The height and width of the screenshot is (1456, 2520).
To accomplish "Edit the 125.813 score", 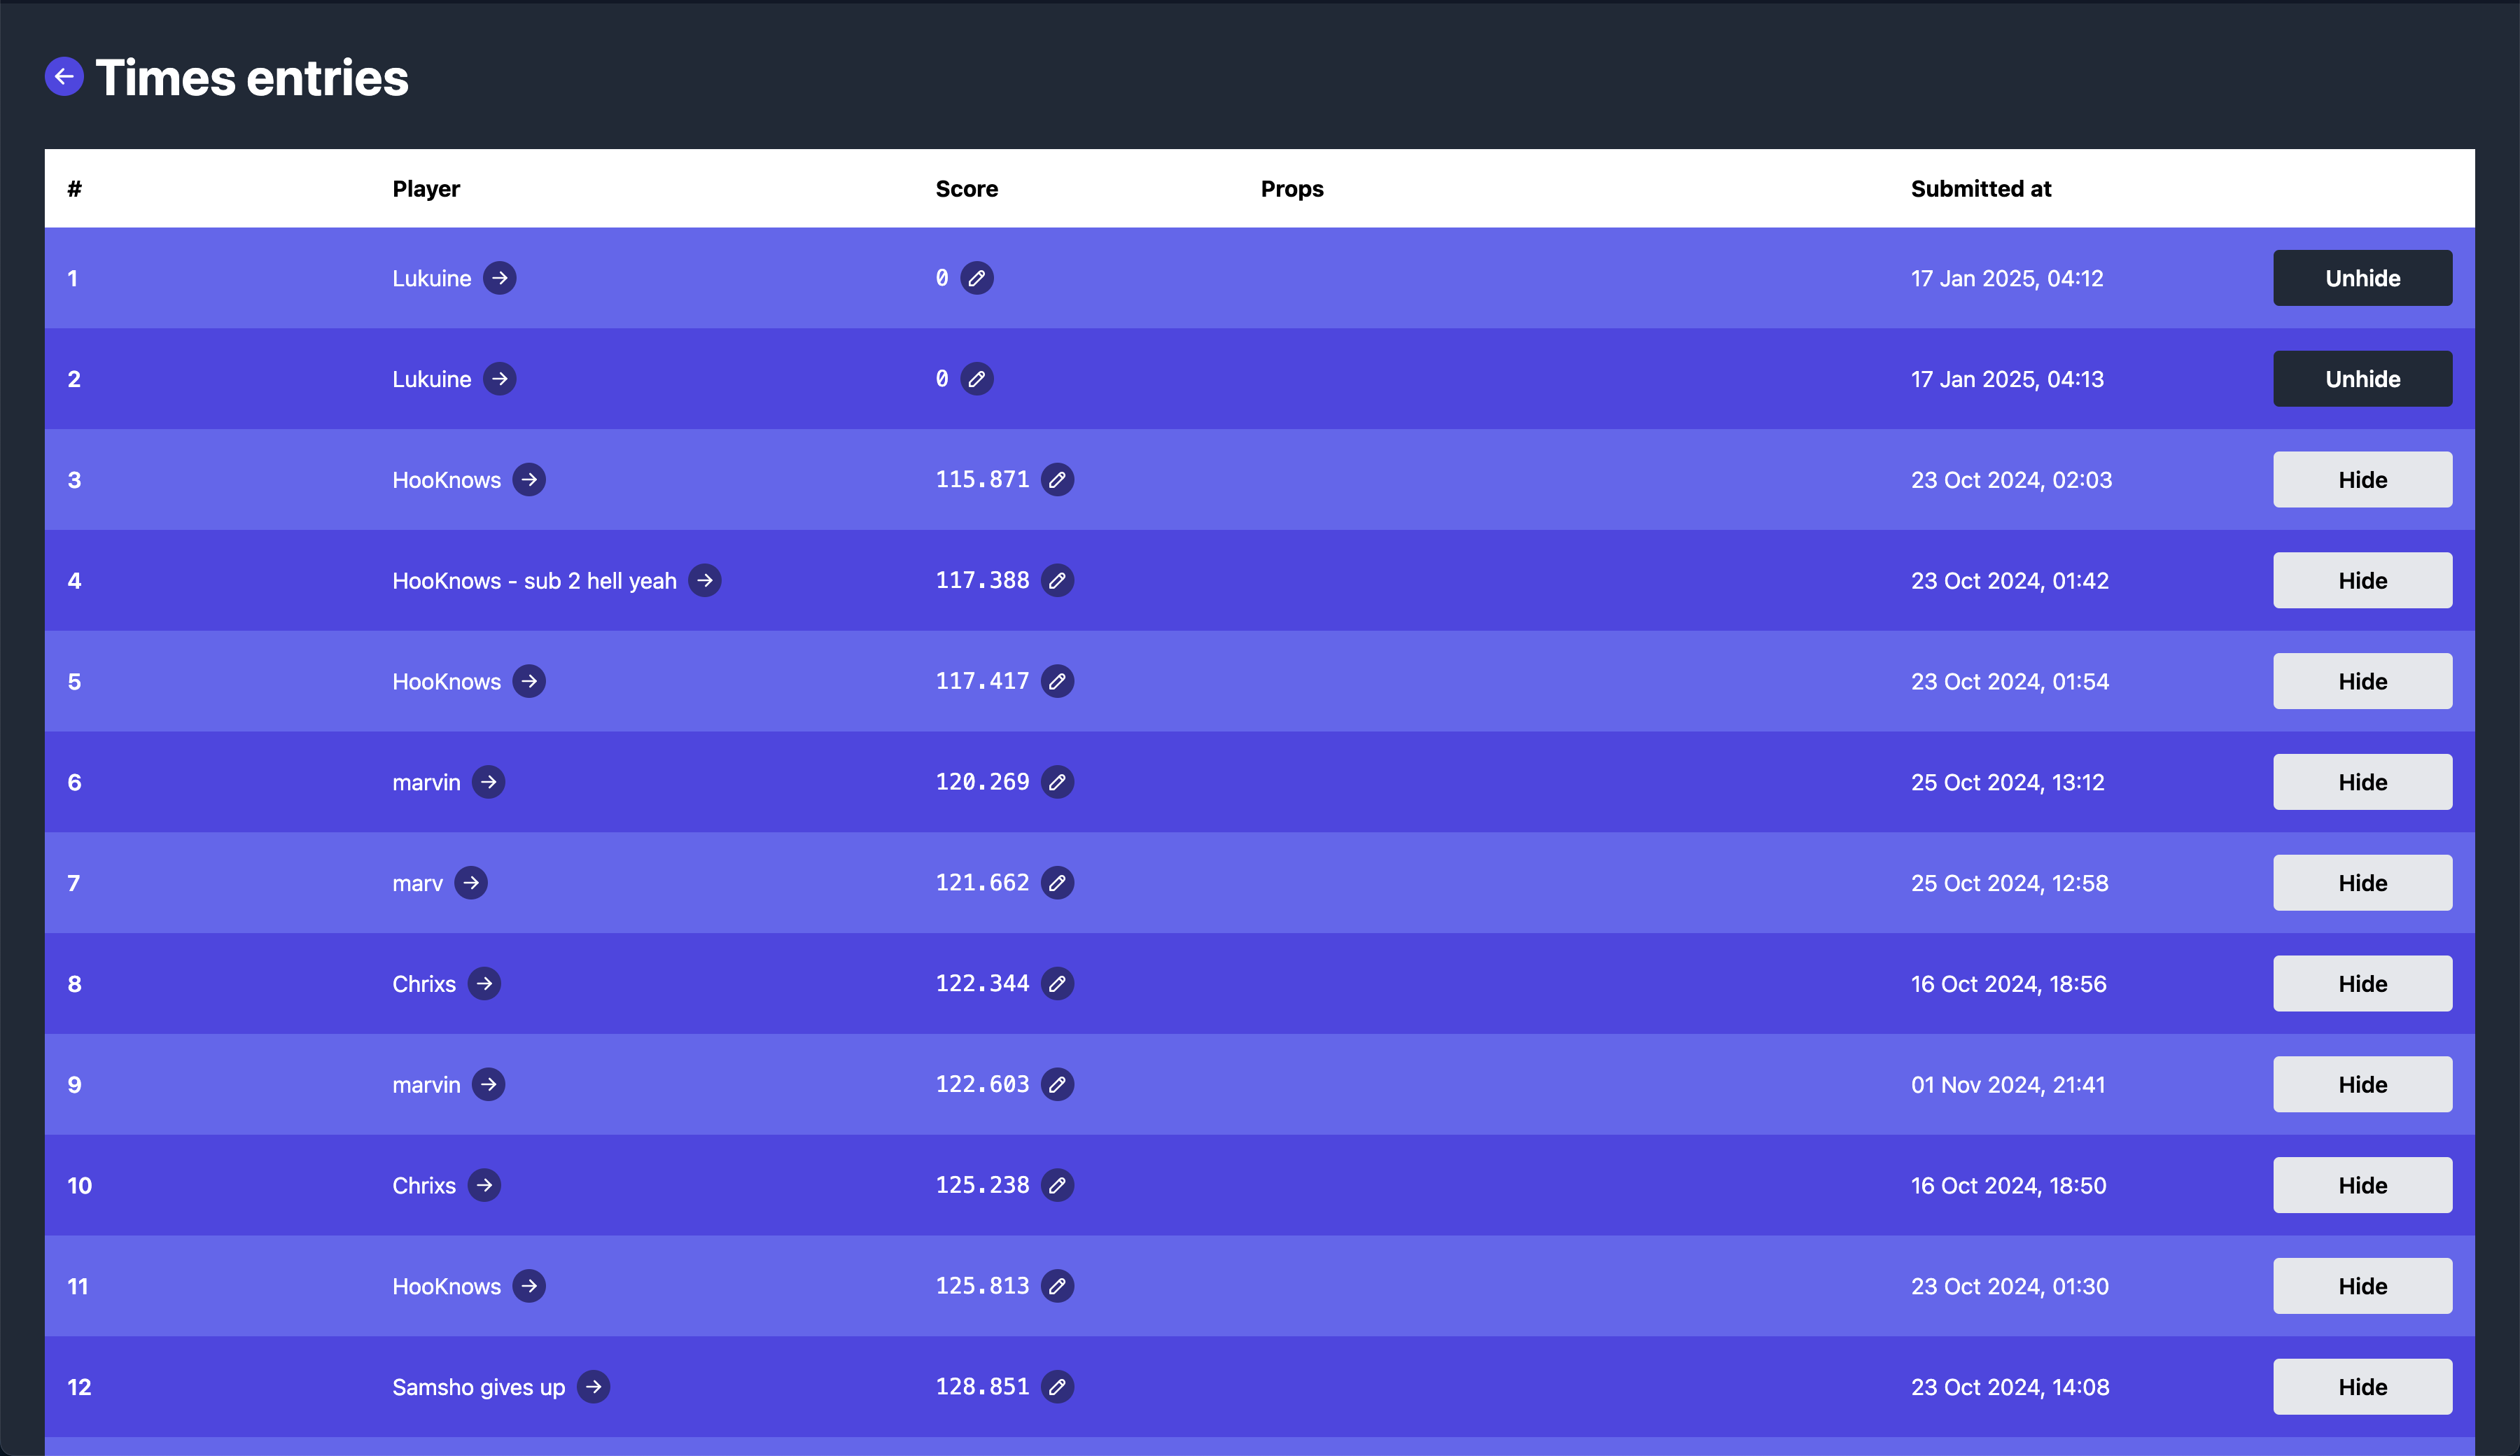I will (x=1057, y=1286).
